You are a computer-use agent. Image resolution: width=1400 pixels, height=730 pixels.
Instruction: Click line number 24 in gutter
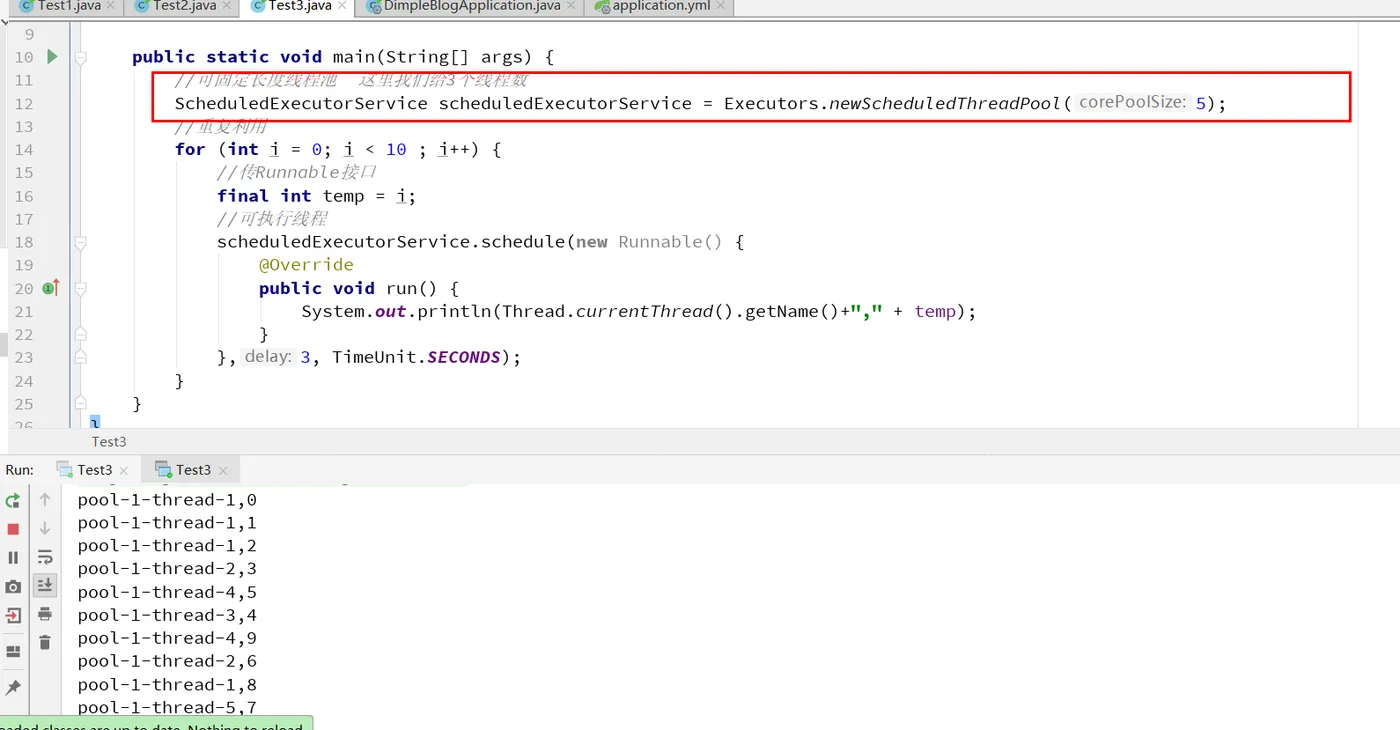click(x=23, y=381)
